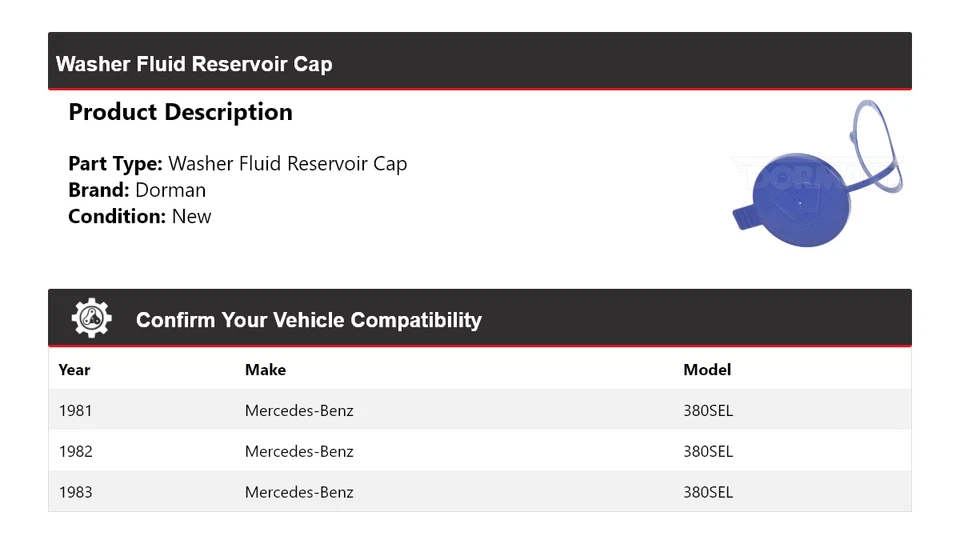Select the 1982 year cell
The height and width of the screenshot is (544, 960).
75,452
